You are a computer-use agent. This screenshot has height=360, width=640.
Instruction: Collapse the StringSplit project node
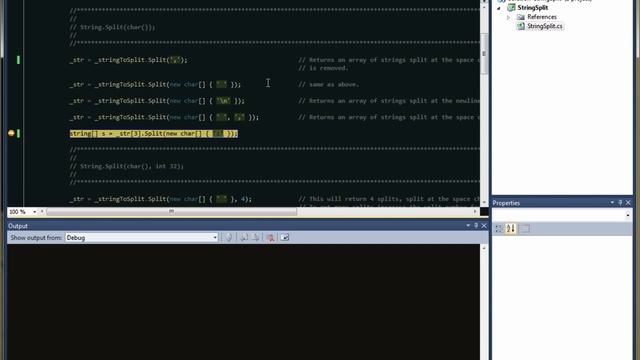tap(499, 8)
